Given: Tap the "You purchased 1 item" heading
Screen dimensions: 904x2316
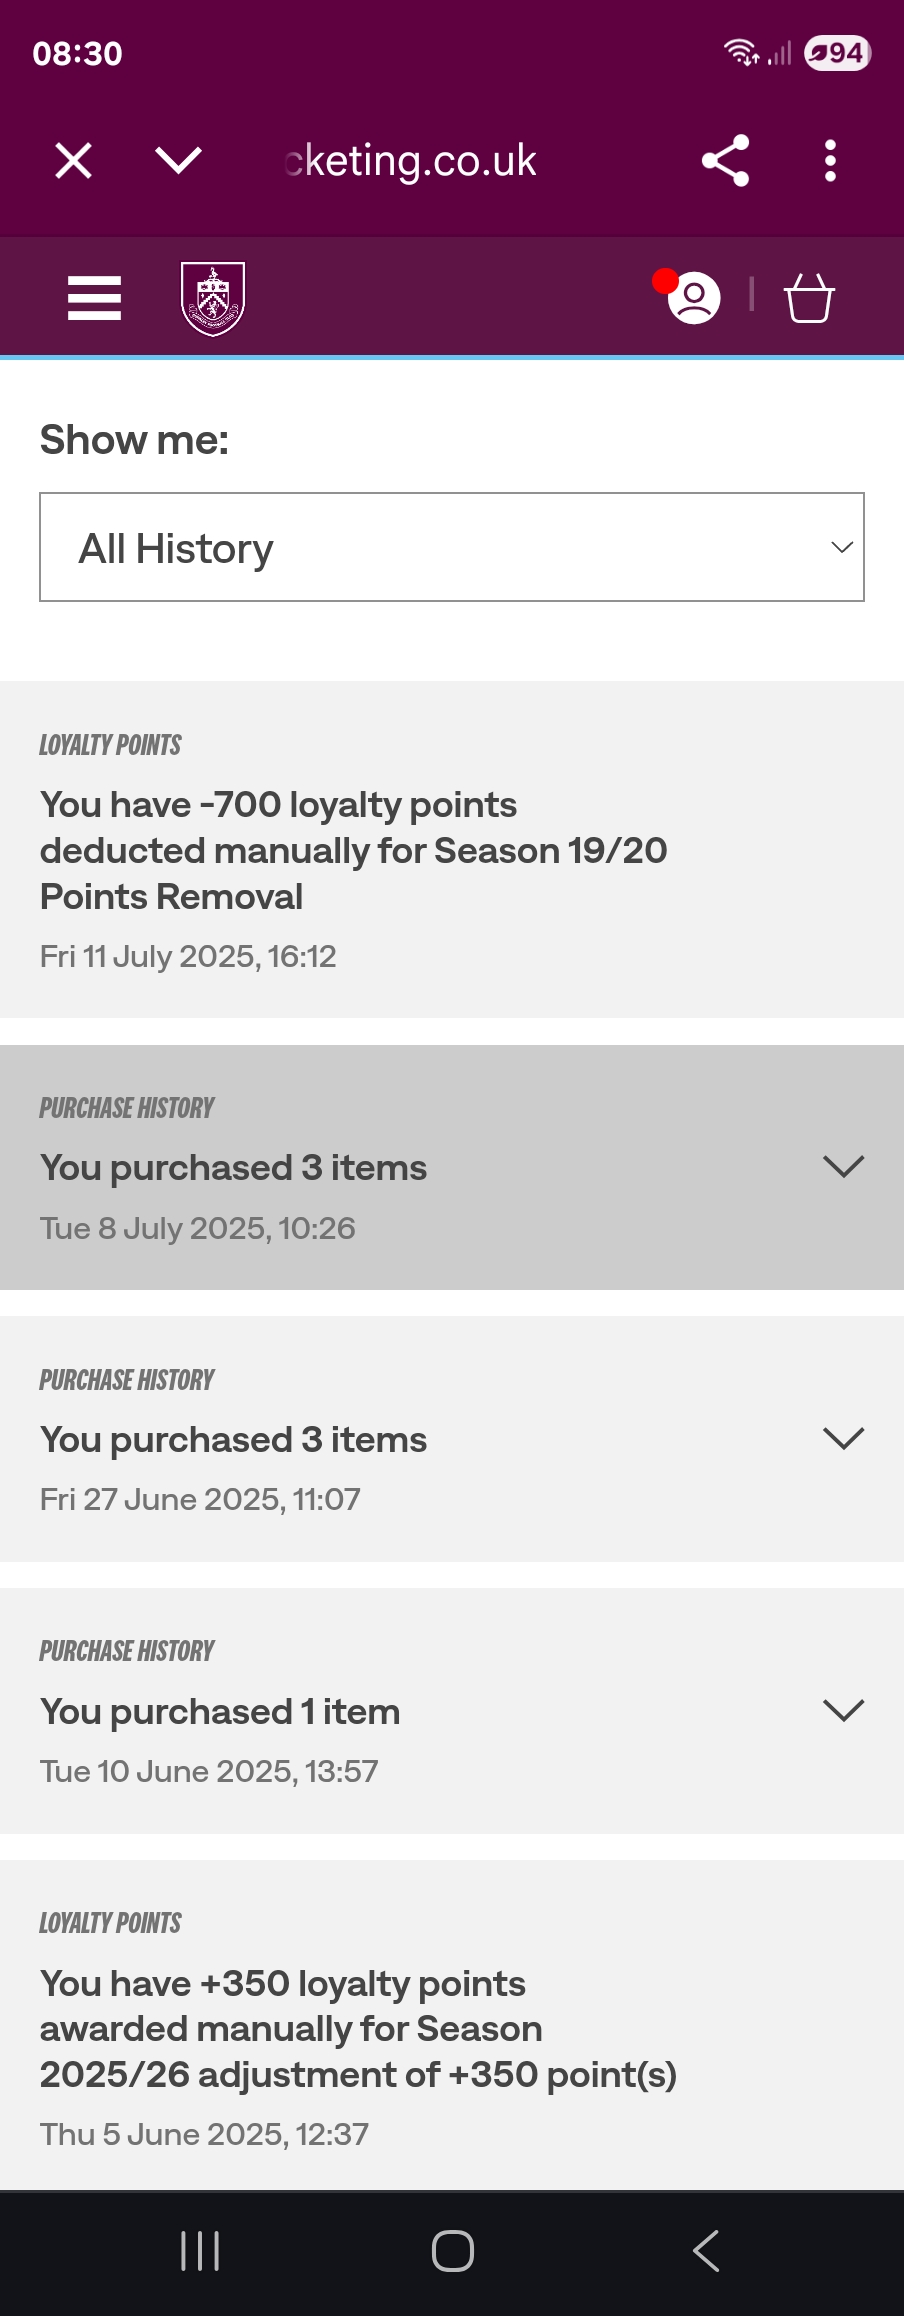Looking at the screenshot, I should [x=220, y=1712].
